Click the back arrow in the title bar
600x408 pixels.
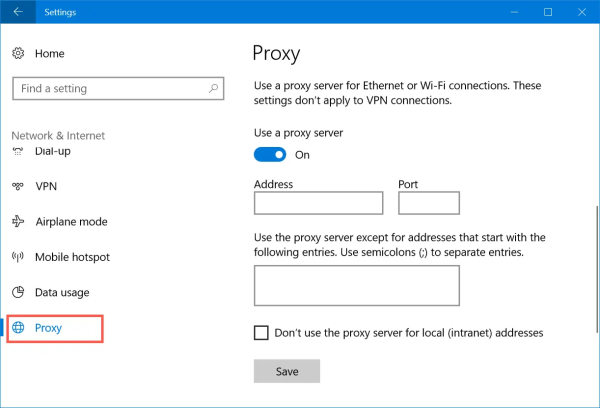tap(17, 13)
